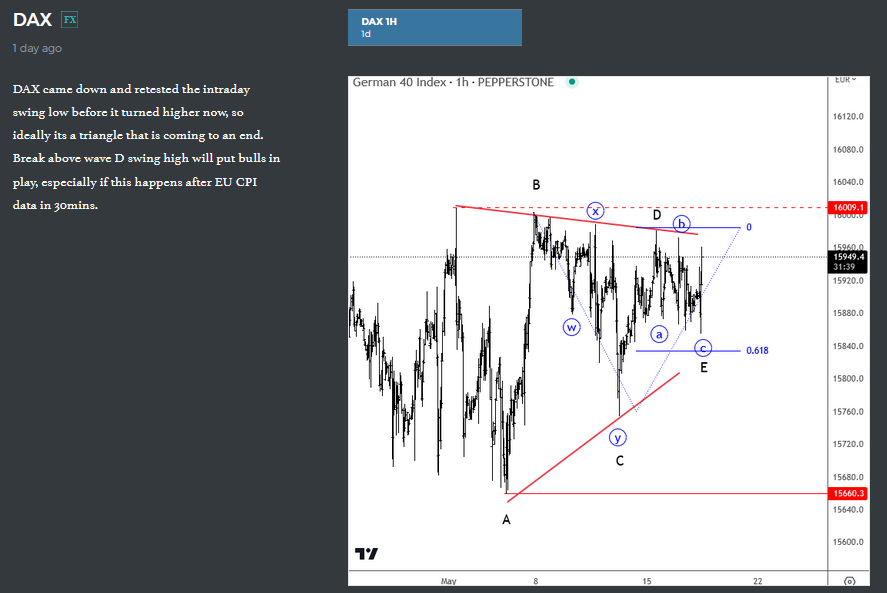Click the 15600.0 price axis value
This screenshot has height=593, width=887.
coord(848,542)
